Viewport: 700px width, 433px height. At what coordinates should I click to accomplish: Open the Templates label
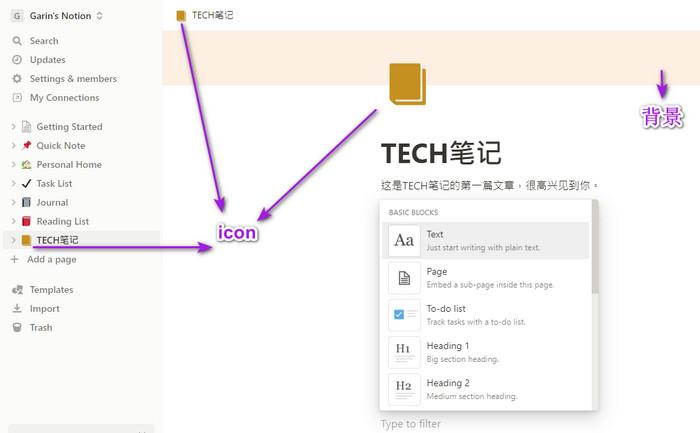point(51,290)
